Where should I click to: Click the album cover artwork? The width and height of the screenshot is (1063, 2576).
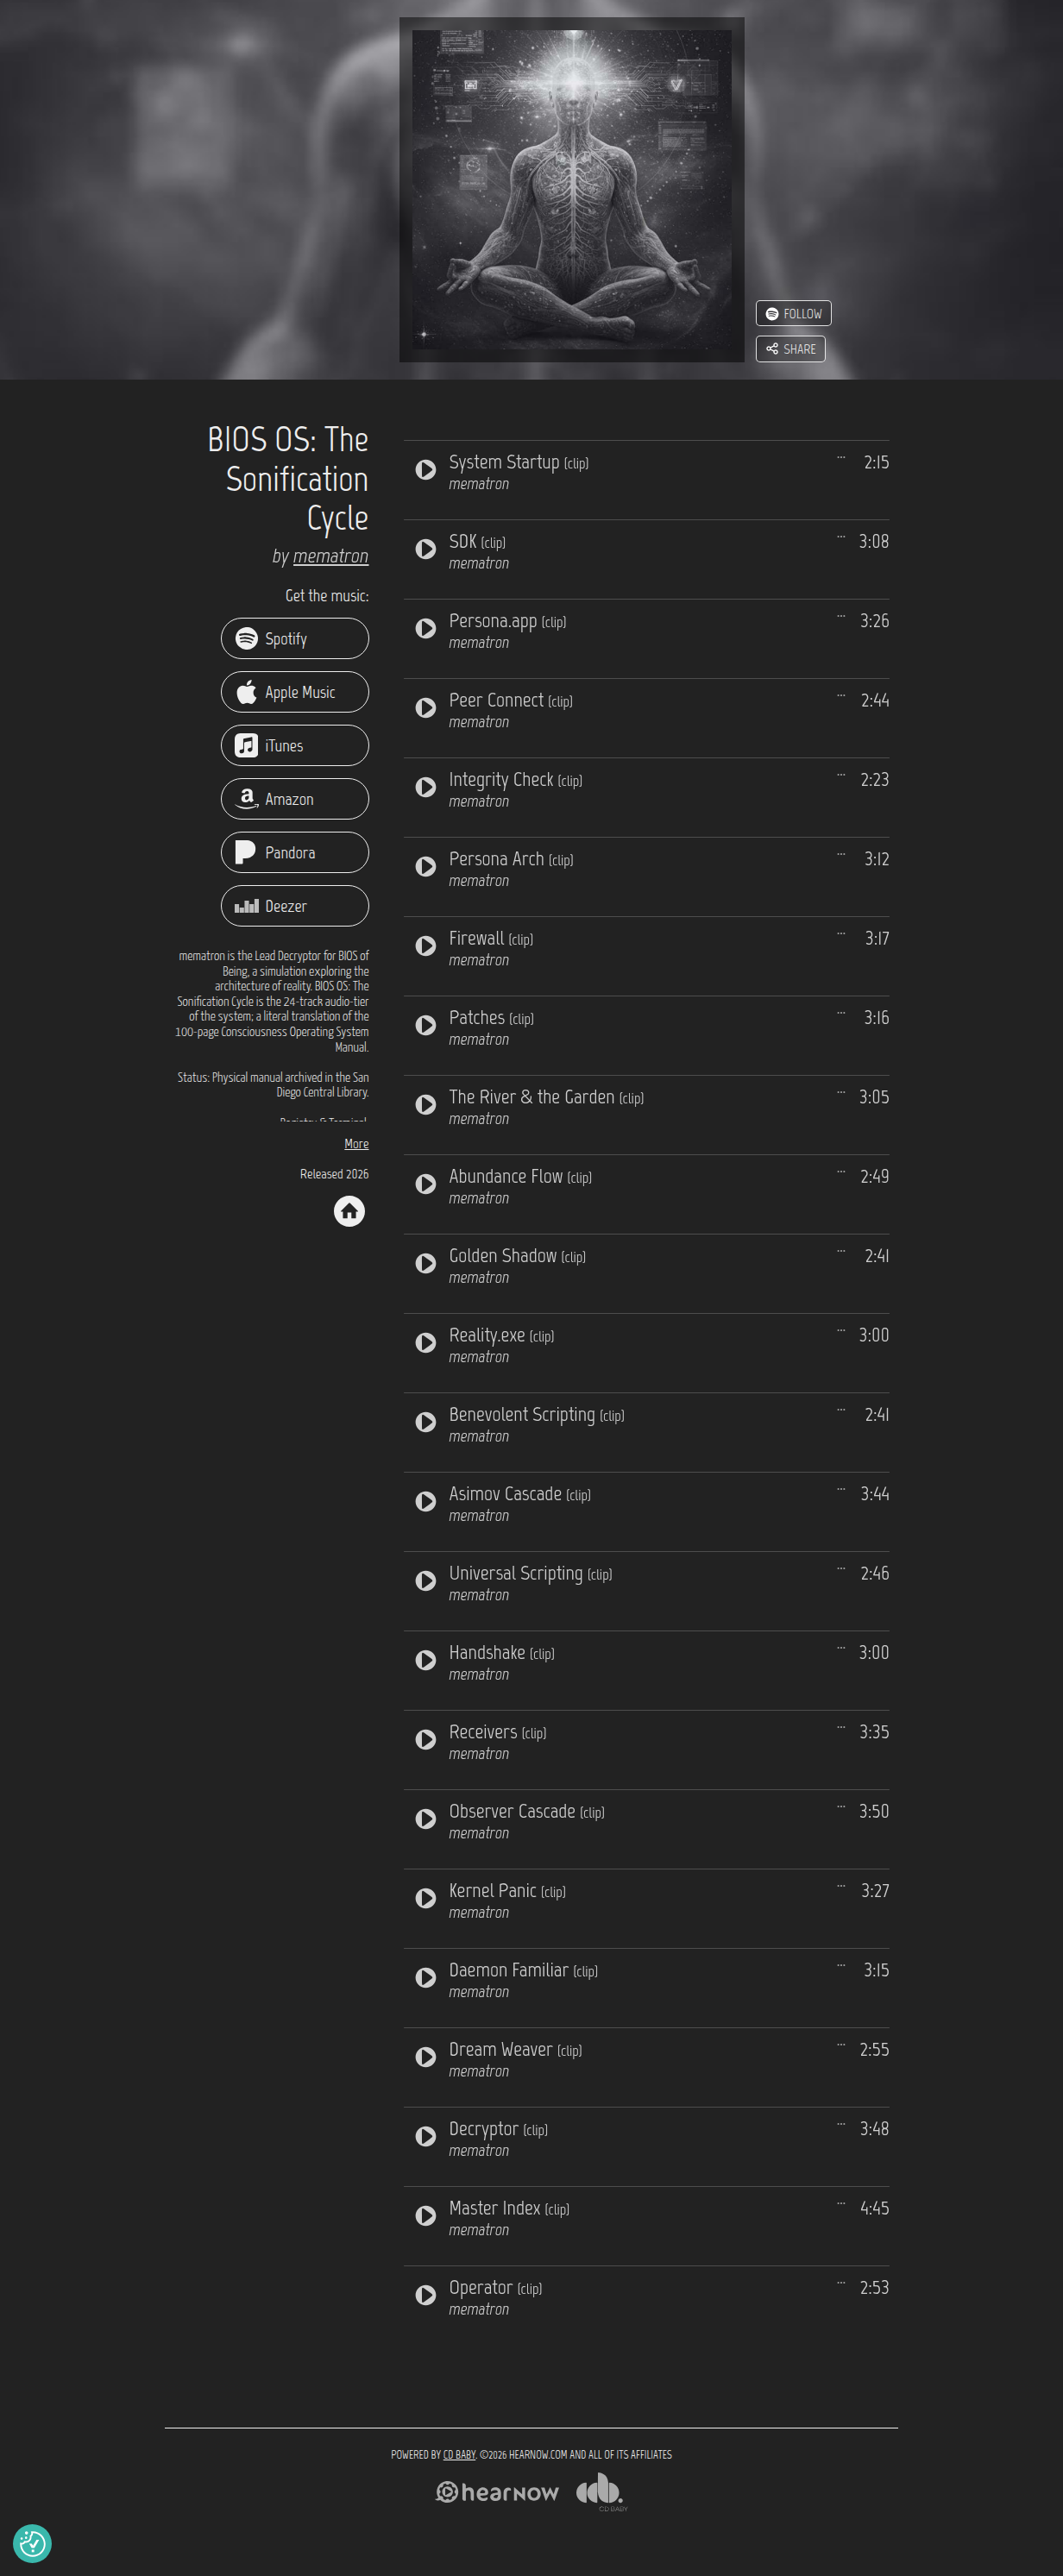pyautogui.click(x=572, y=190)
